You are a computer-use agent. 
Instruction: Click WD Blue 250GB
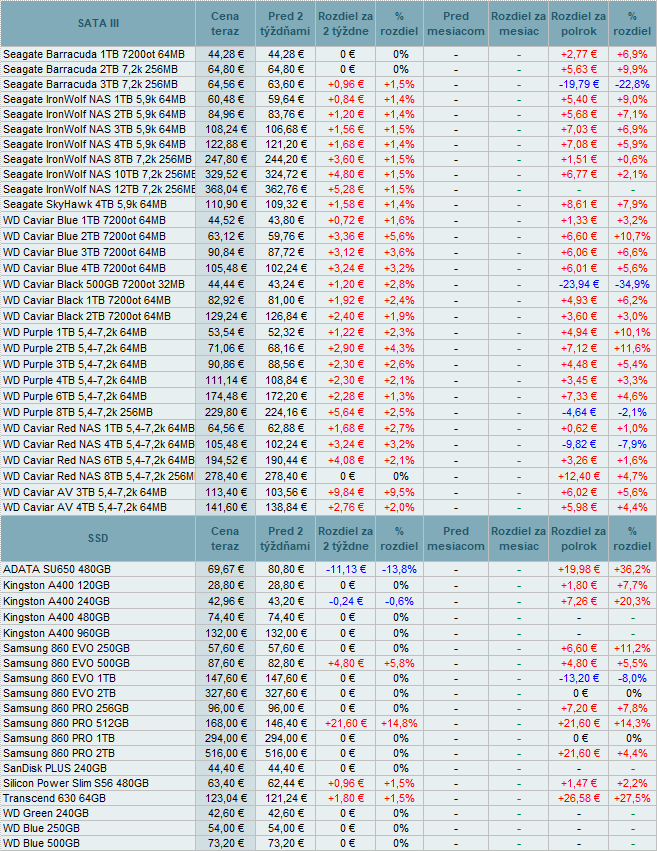click(x=41, y=829)
